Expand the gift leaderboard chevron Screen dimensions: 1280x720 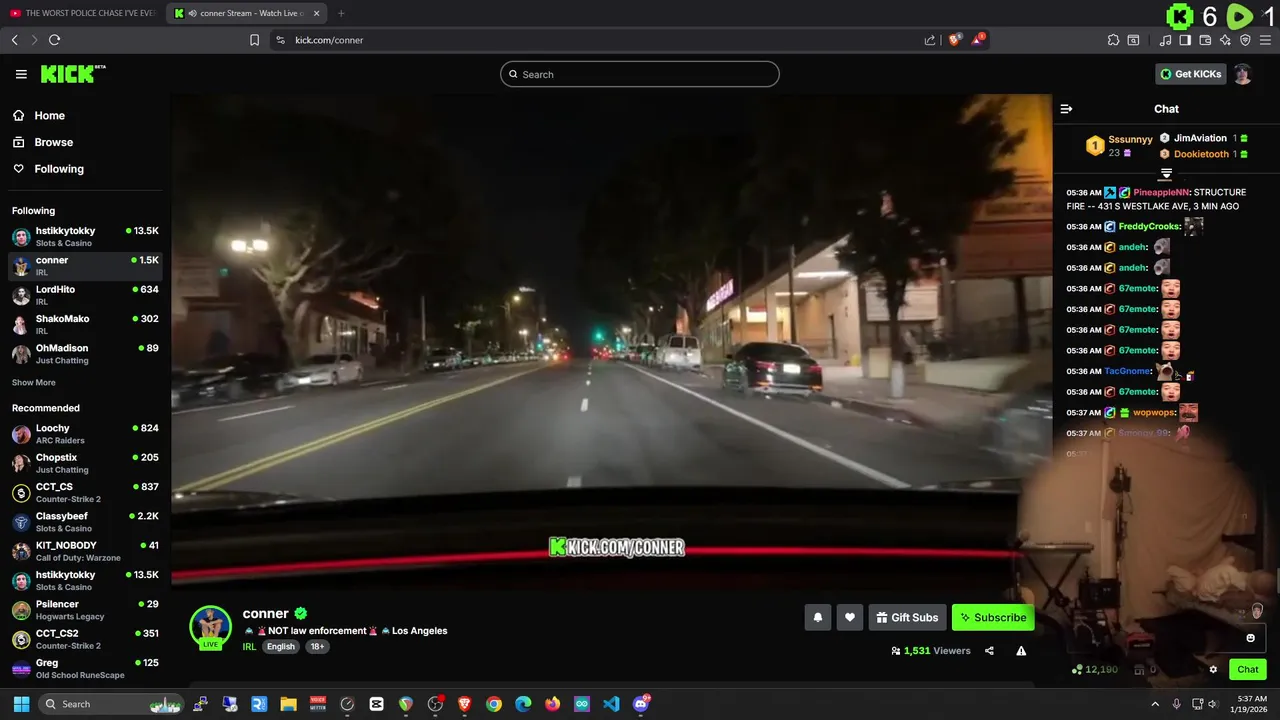pos(1166,174)
